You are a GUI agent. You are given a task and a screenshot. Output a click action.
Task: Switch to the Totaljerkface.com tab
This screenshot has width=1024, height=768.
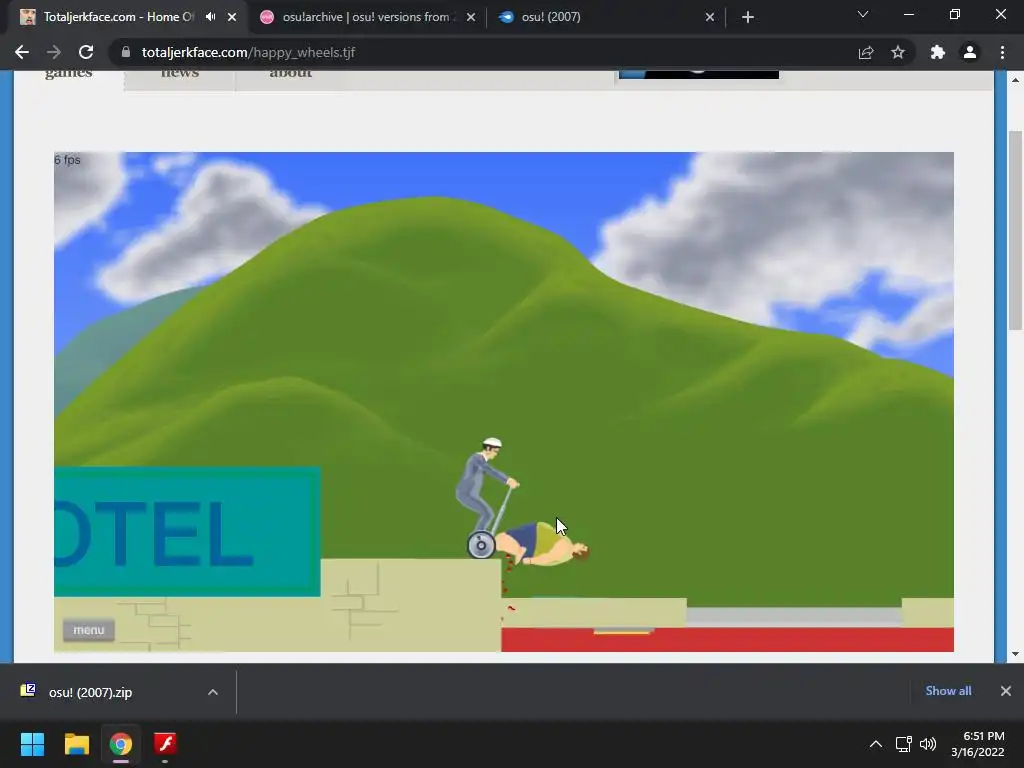(x=118, y=17)
